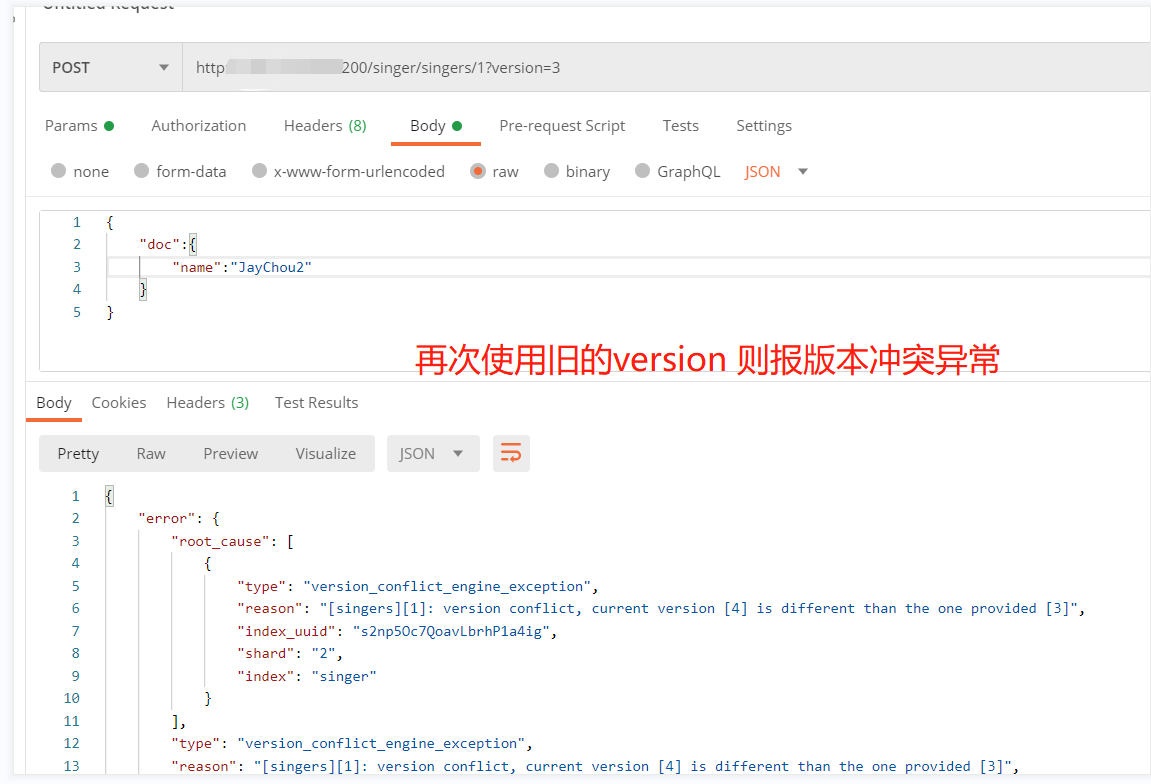Screen dimensions: 1151x784
Task: Select the GraphQL body type
Action: coord(678,171)
